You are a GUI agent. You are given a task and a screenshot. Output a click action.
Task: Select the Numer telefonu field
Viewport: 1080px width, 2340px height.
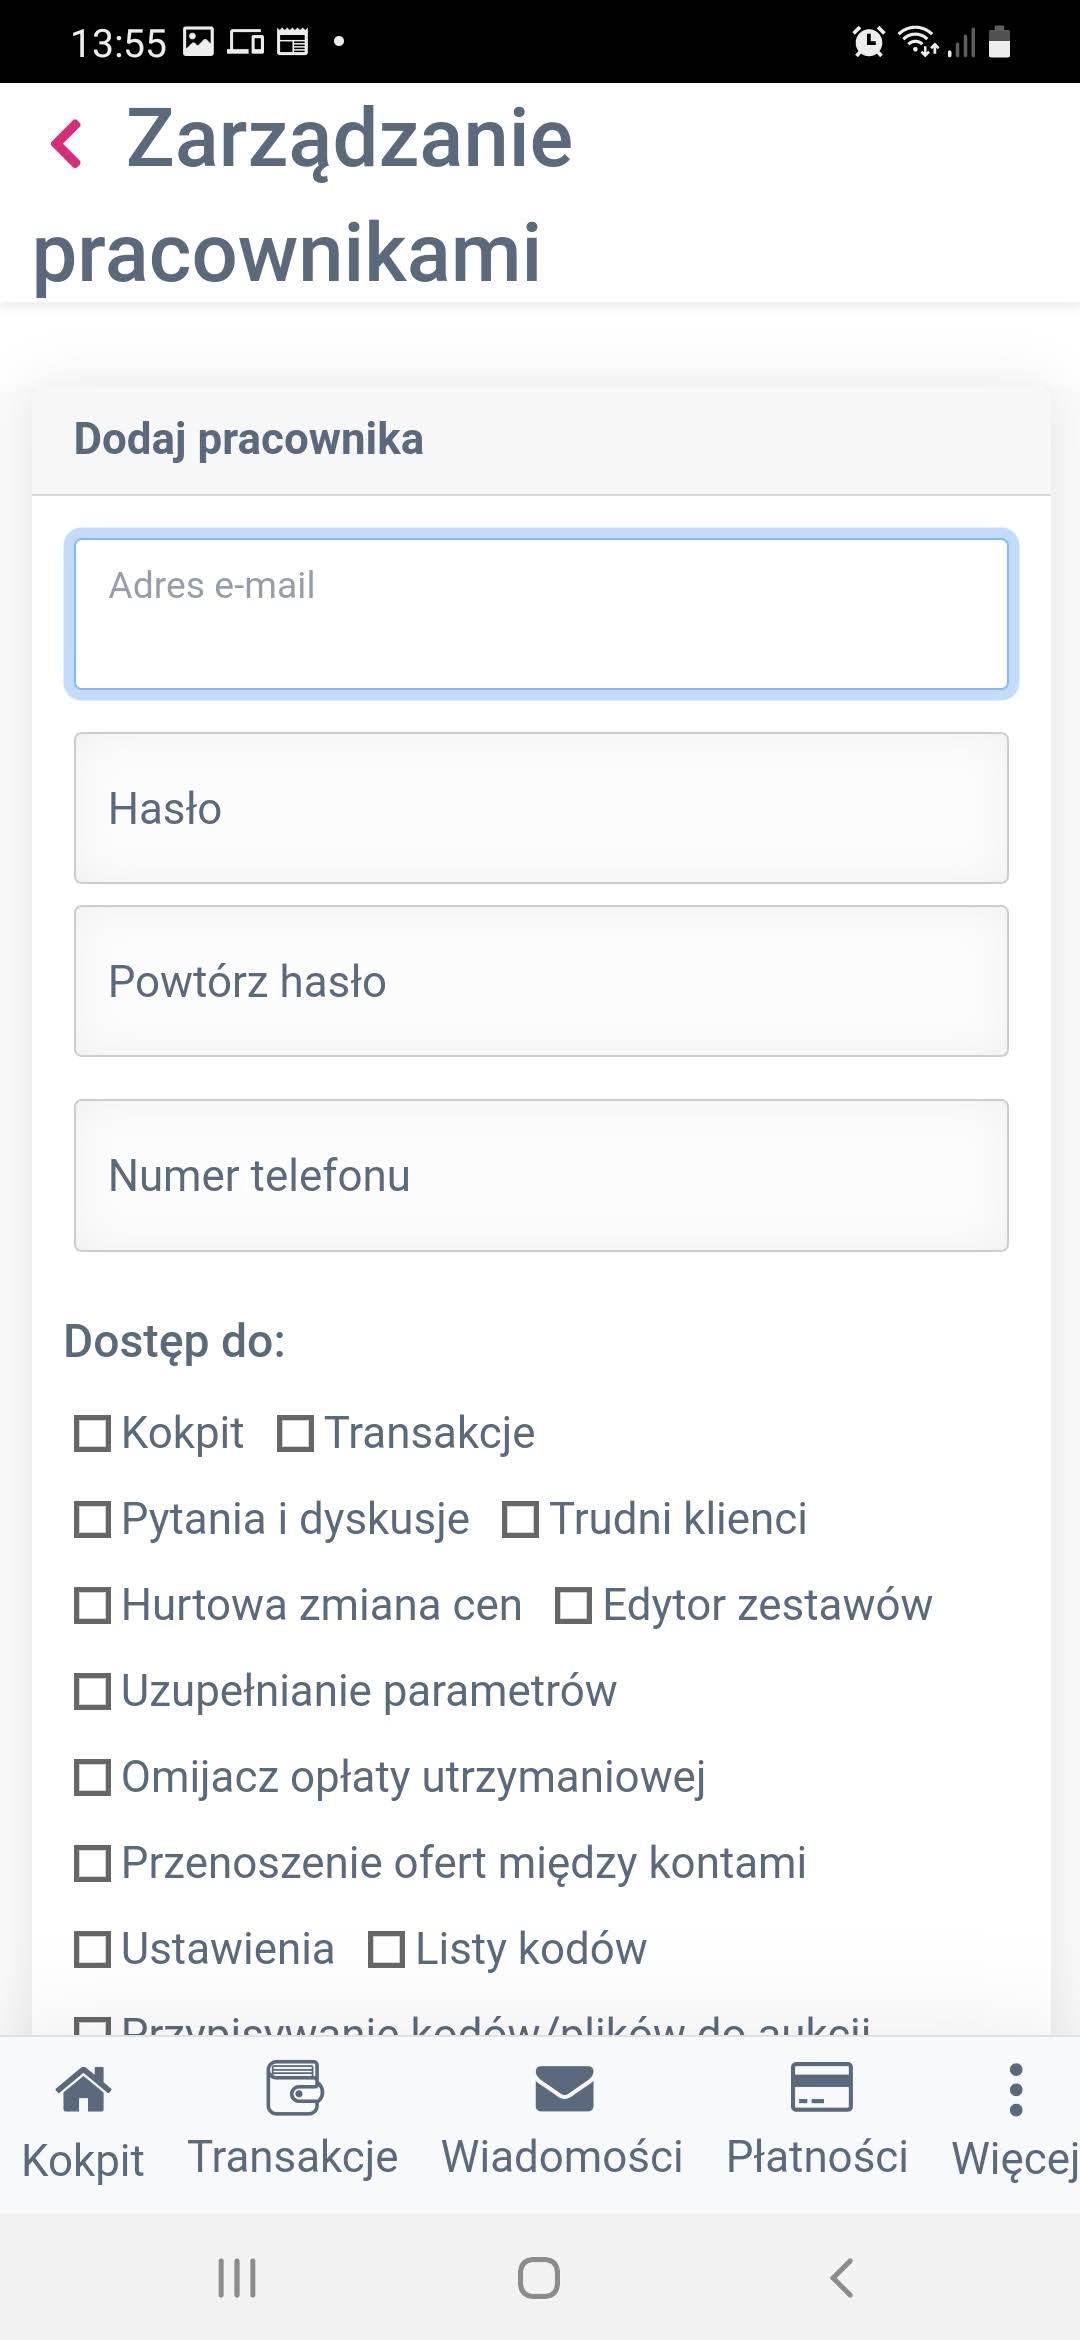[x=541, y=1175]
